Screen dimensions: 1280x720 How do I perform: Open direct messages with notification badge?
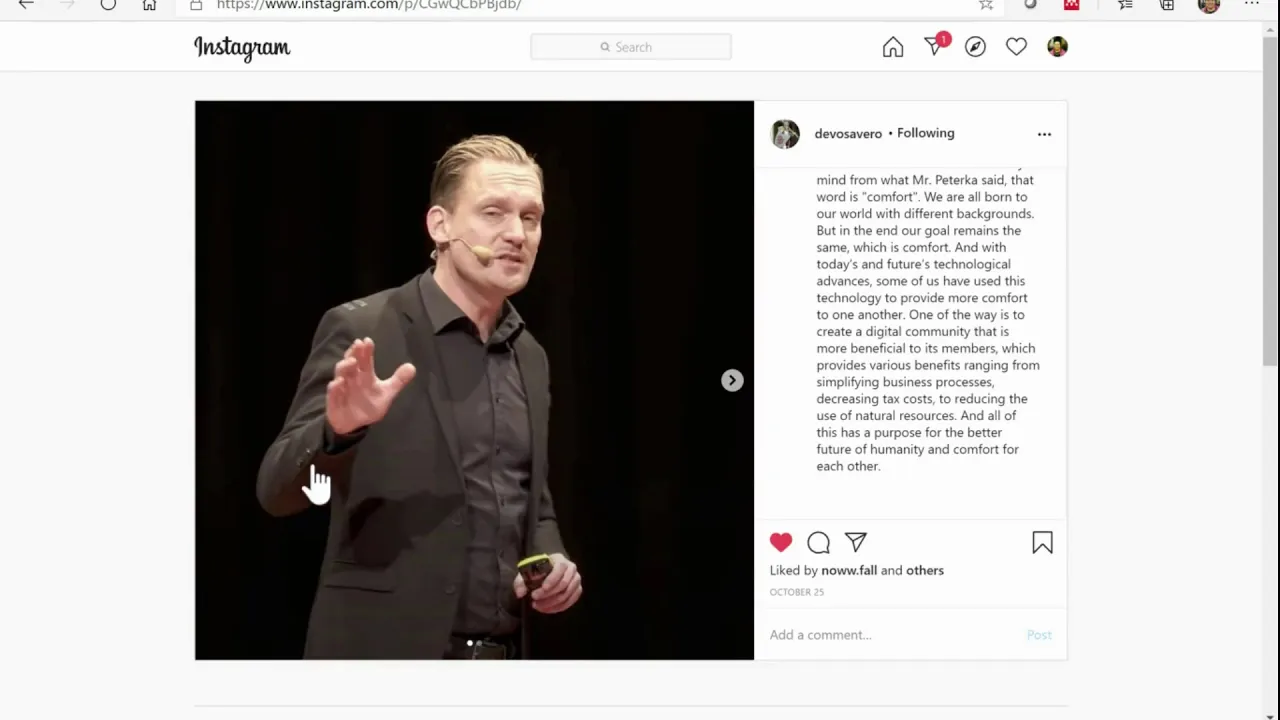[936, 45]
